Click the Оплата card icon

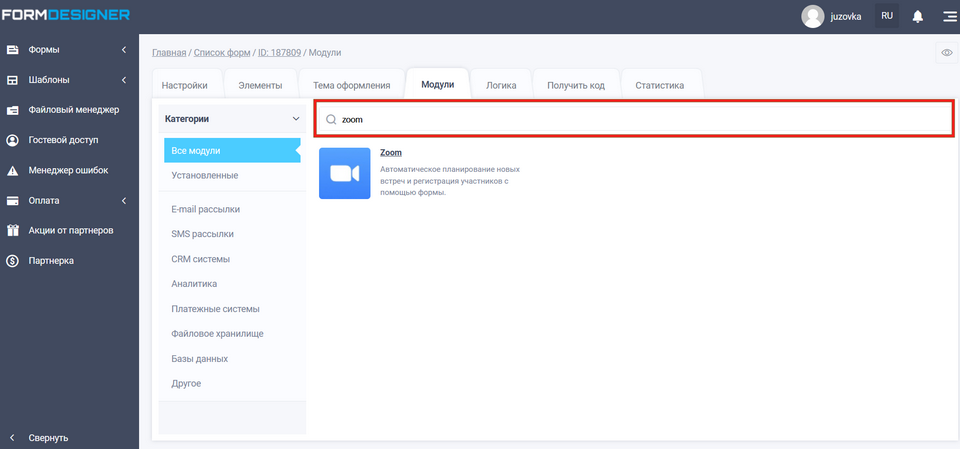coord(12,201)
